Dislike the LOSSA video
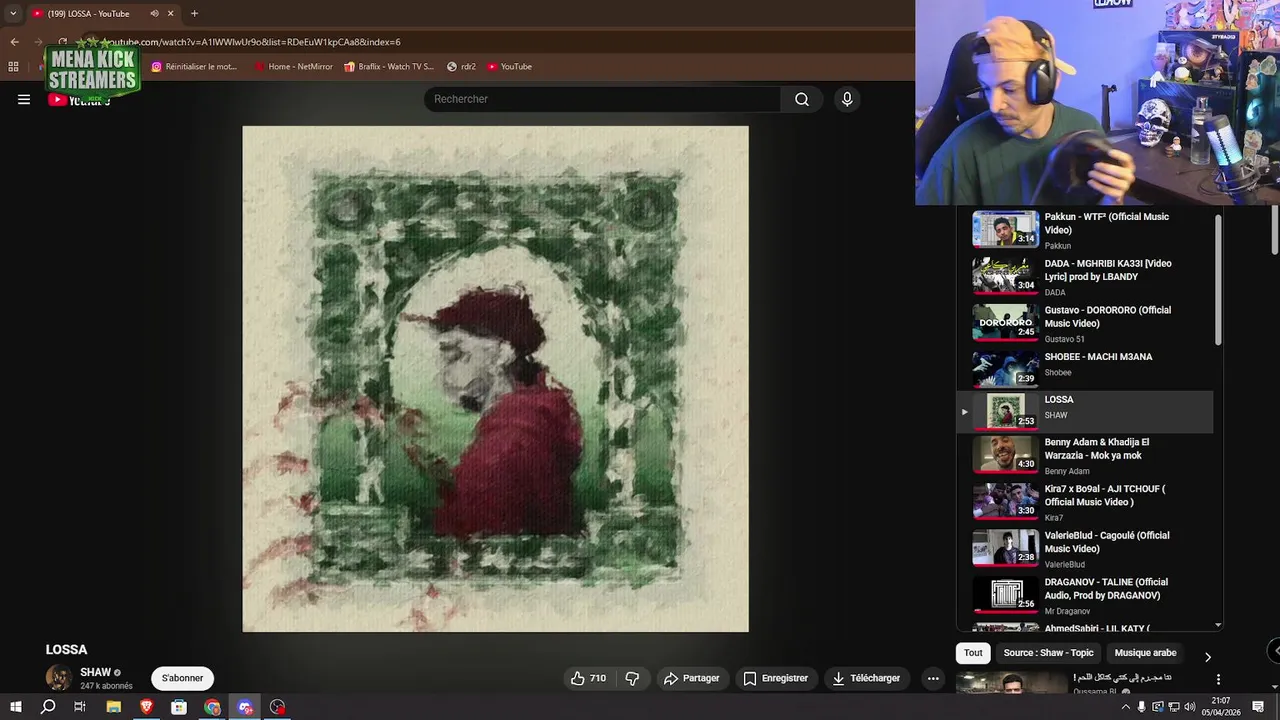Image resolution: width=1280 pixels, height=720 pixels. (x=632, y=678)
